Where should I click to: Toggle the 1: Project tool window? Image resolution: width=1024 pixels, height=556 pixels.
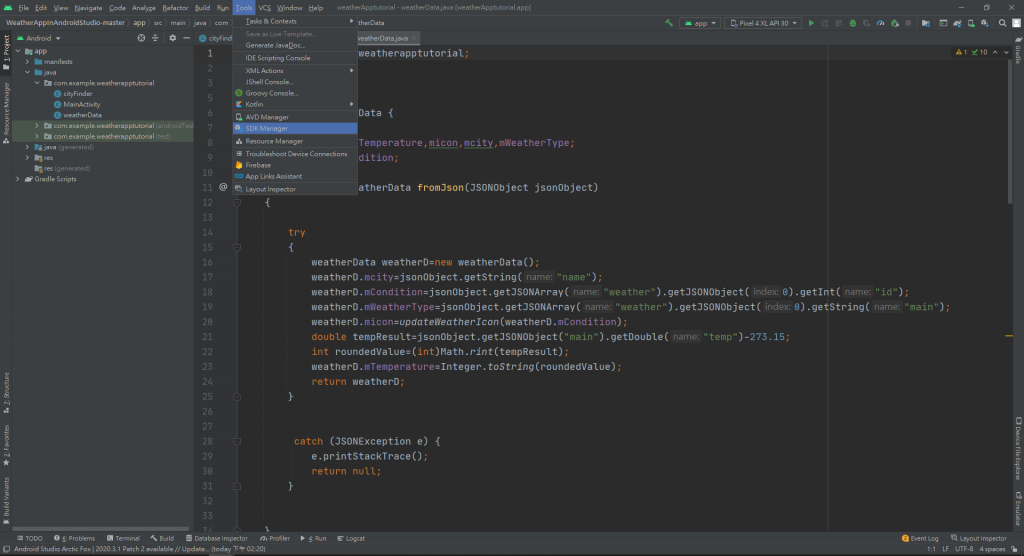[6, 52]
